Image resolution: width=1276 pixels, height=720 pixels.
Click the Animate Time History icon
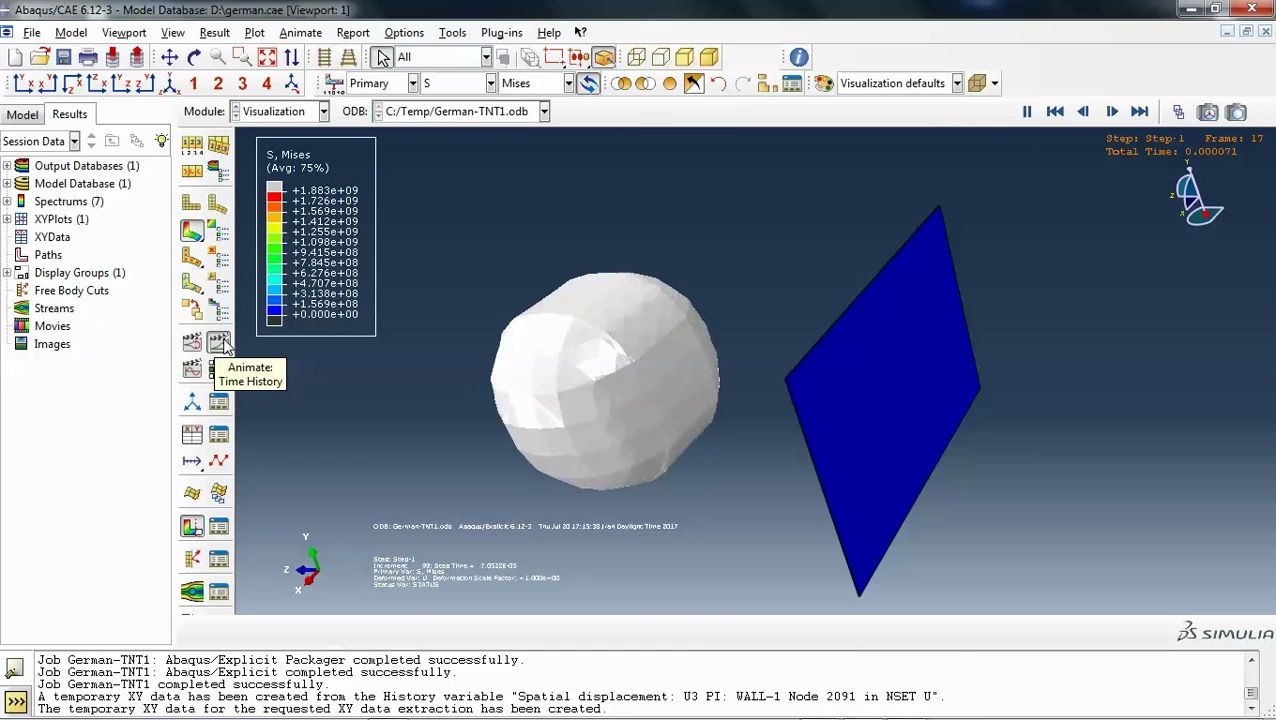point(218,342)
